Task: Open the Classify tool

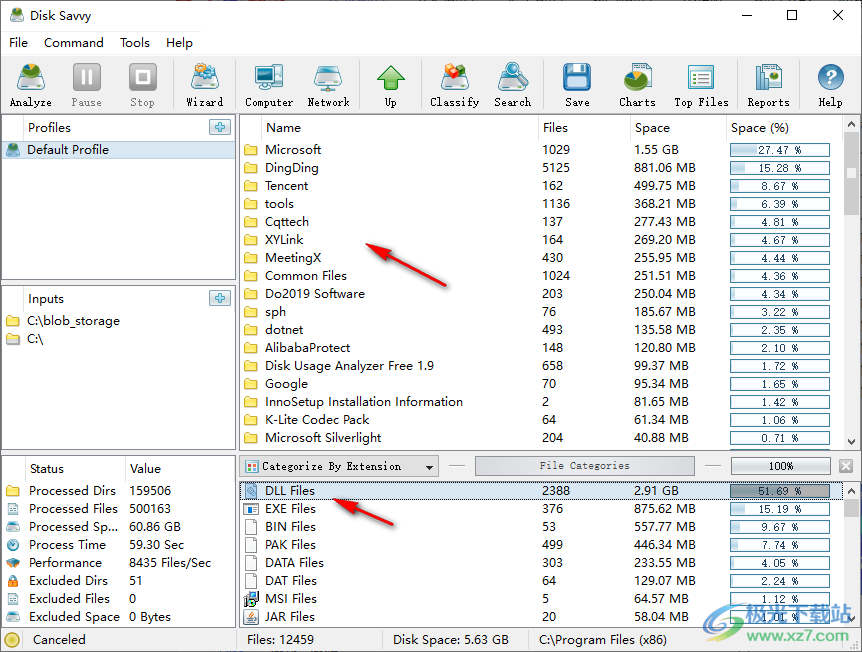Action: [455, 85]
